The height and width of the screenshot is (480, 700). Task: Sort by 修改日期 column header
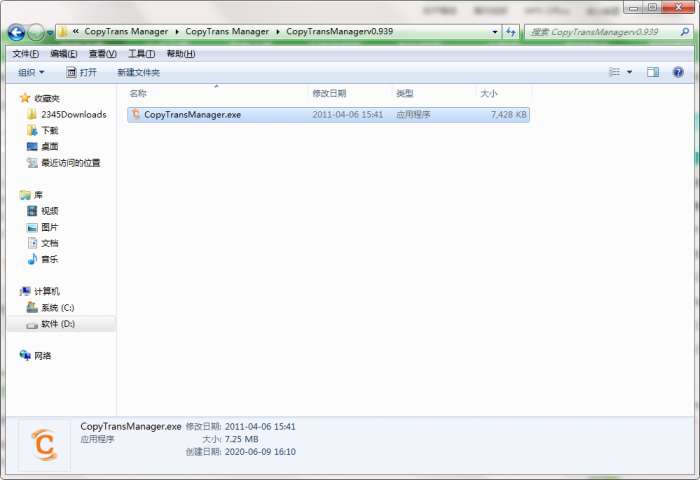[329, 93]
